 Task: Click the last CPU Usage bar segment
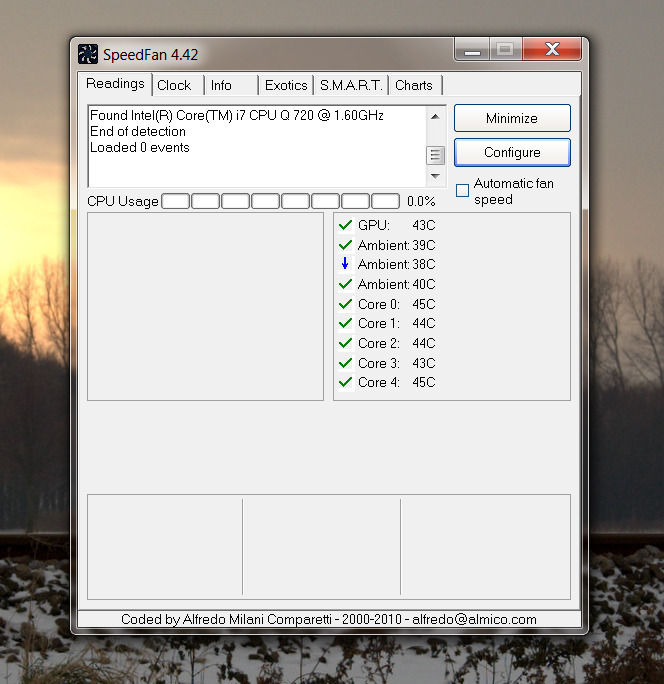click(385, 201)
